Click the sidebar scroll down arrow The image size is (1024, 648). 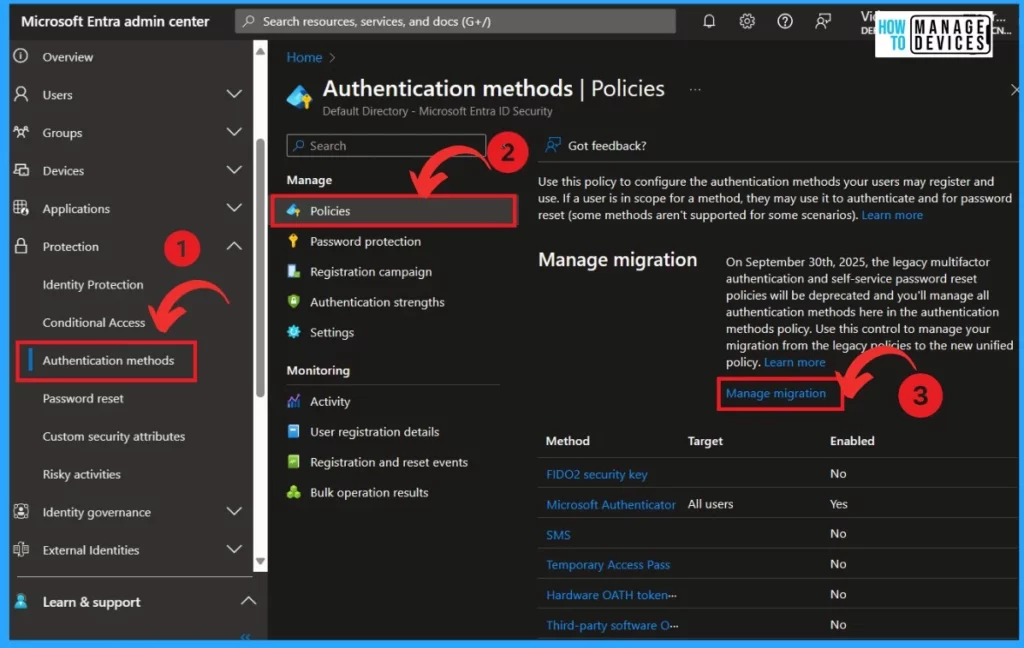pos(260,562)
